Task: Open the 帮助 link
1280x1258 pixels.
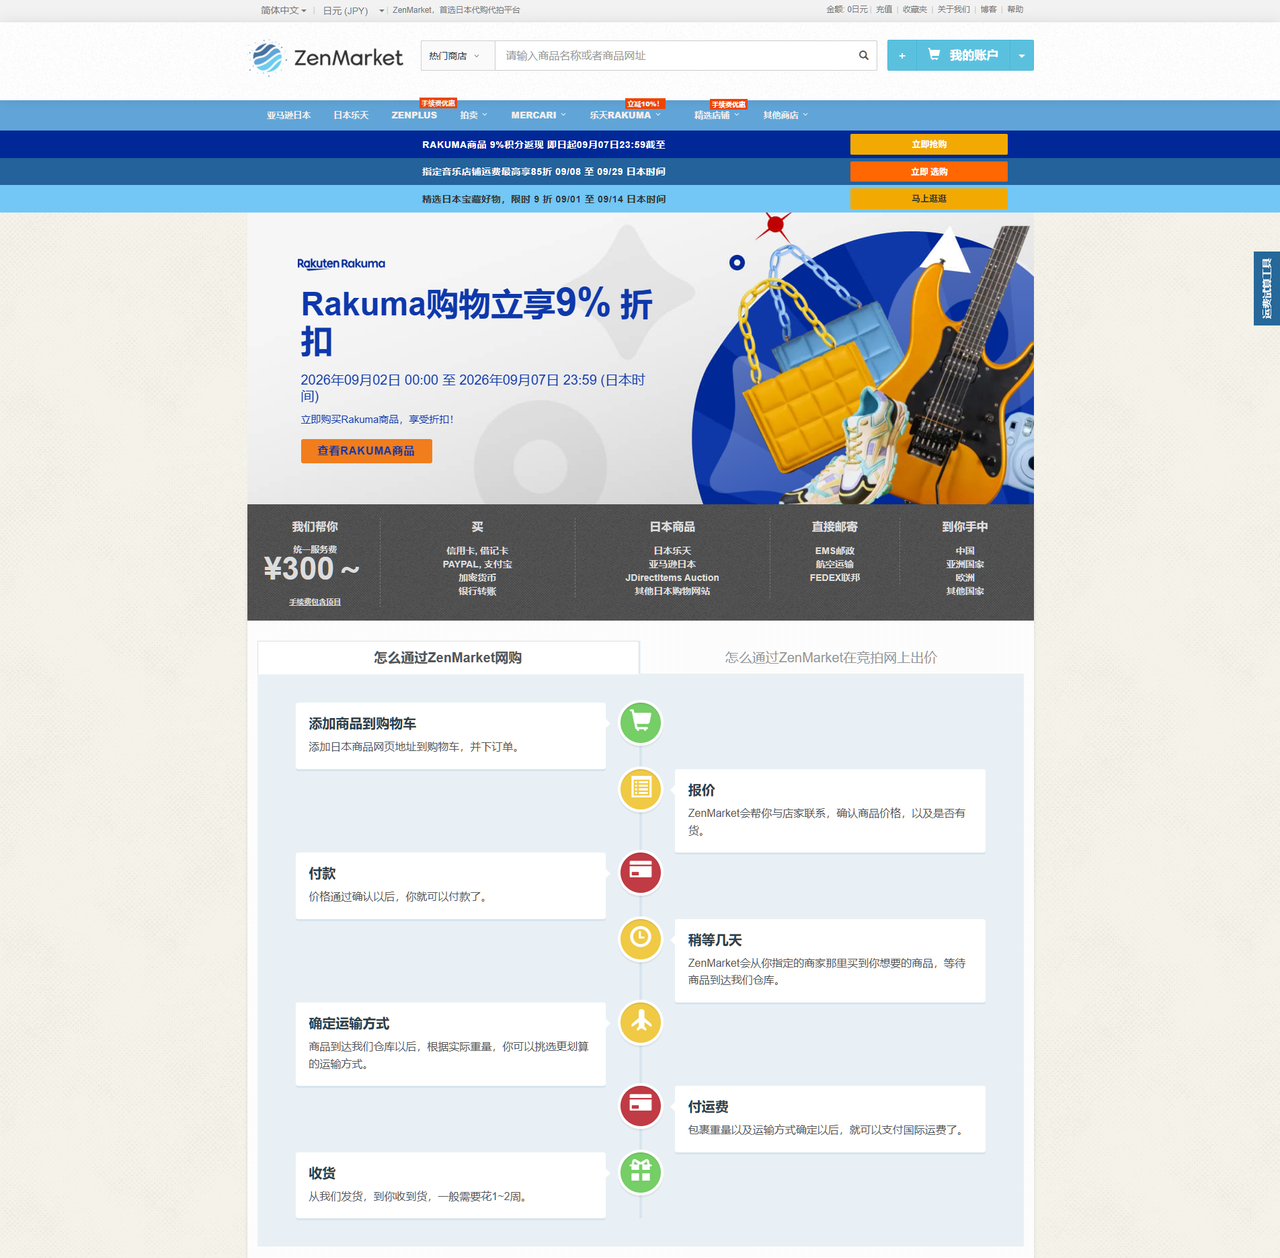Action: click(1015, 10)
